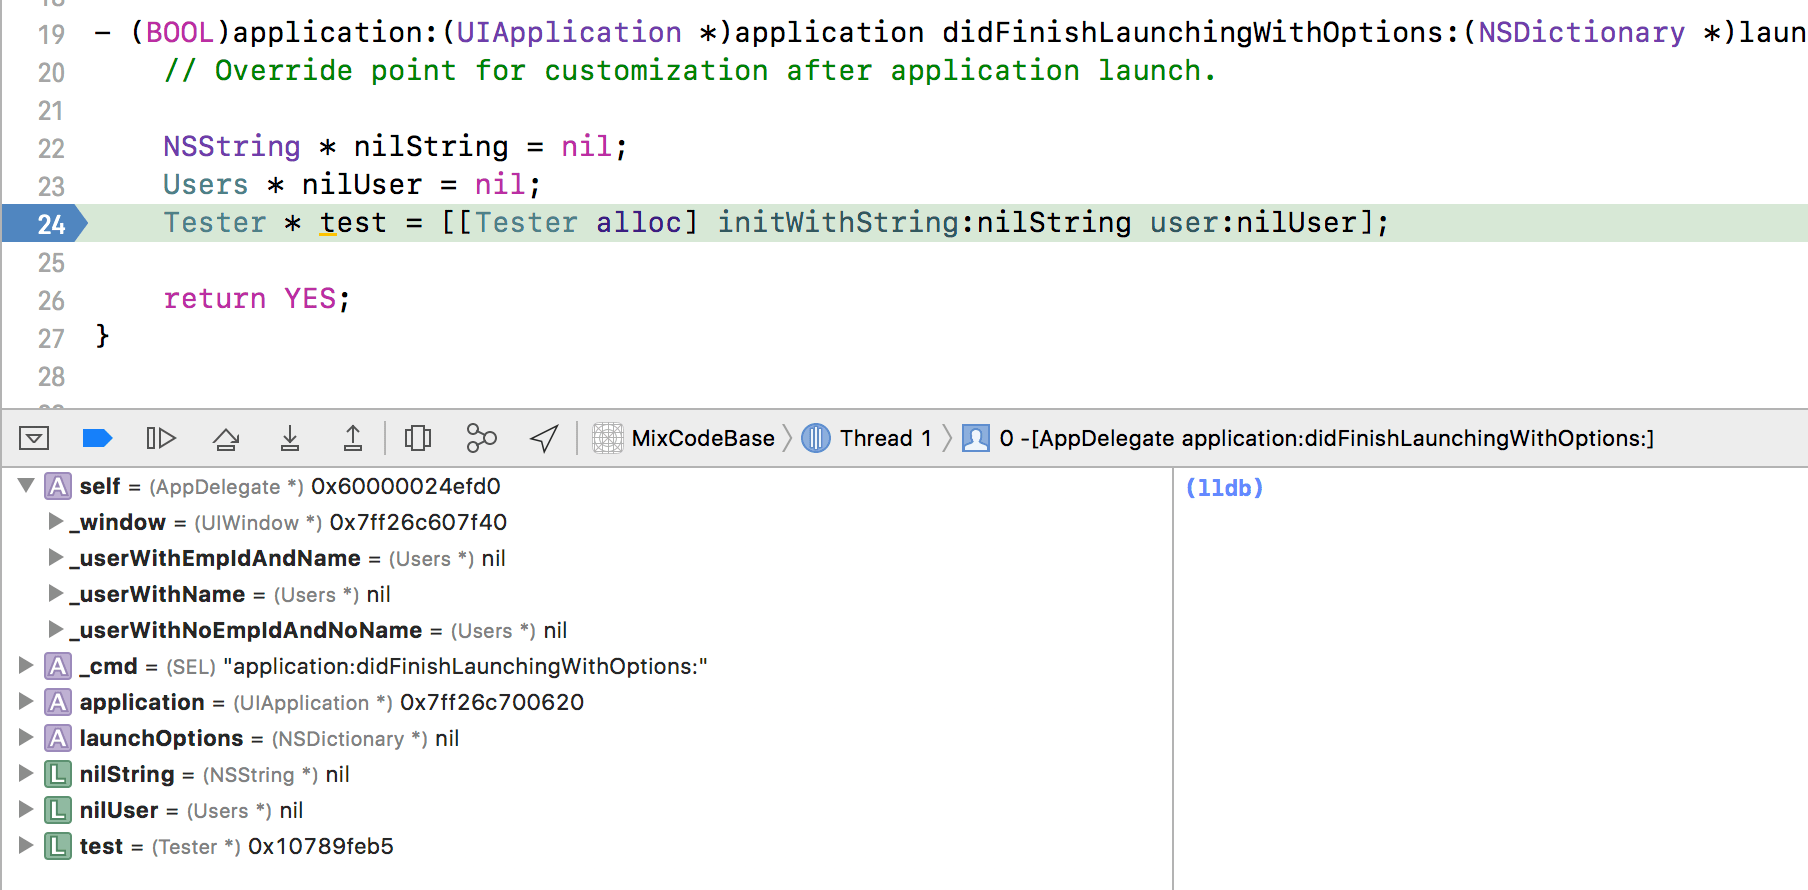
Task: Toggle the breakpoint on line 24
Action: coord(45,223)
